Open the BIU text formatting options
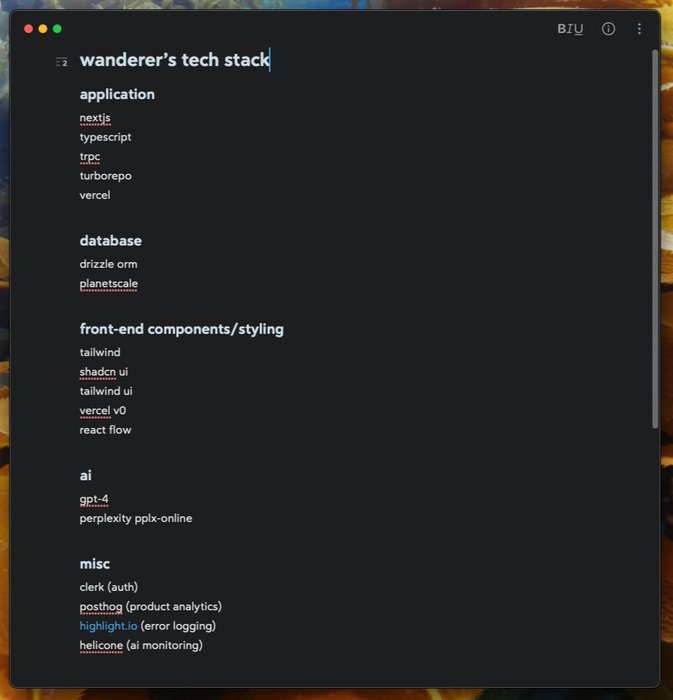Viewport: 673px width, 700px height. tap(570, 29)
